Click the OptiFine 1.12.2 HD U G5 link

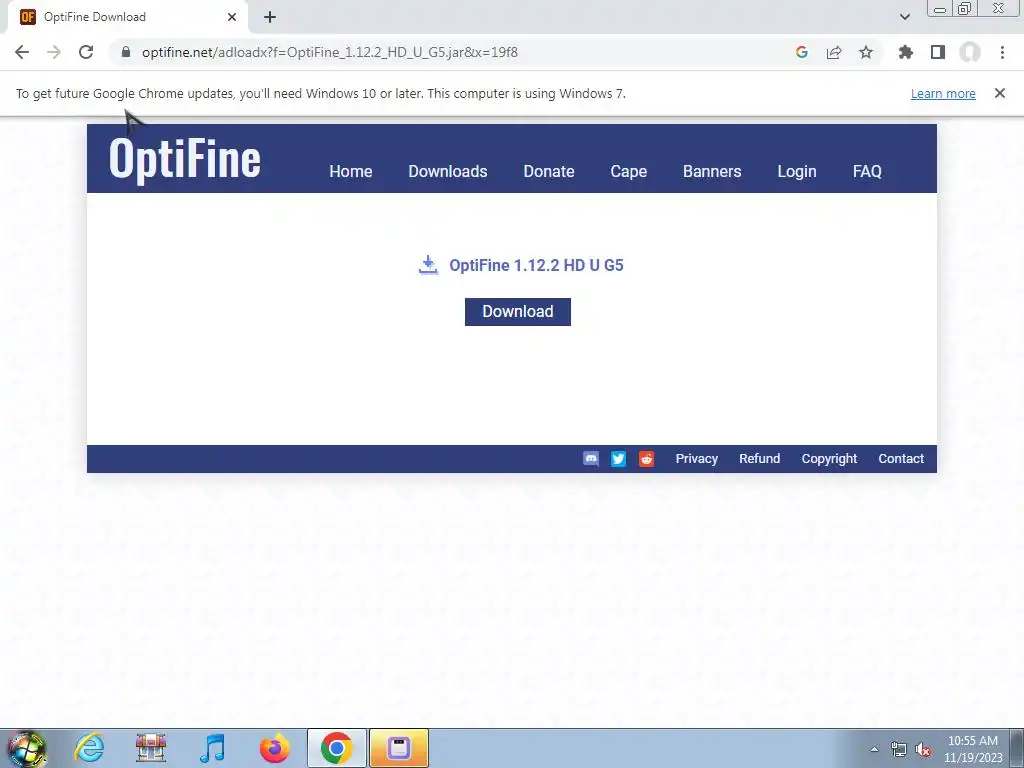coord(536,265)
